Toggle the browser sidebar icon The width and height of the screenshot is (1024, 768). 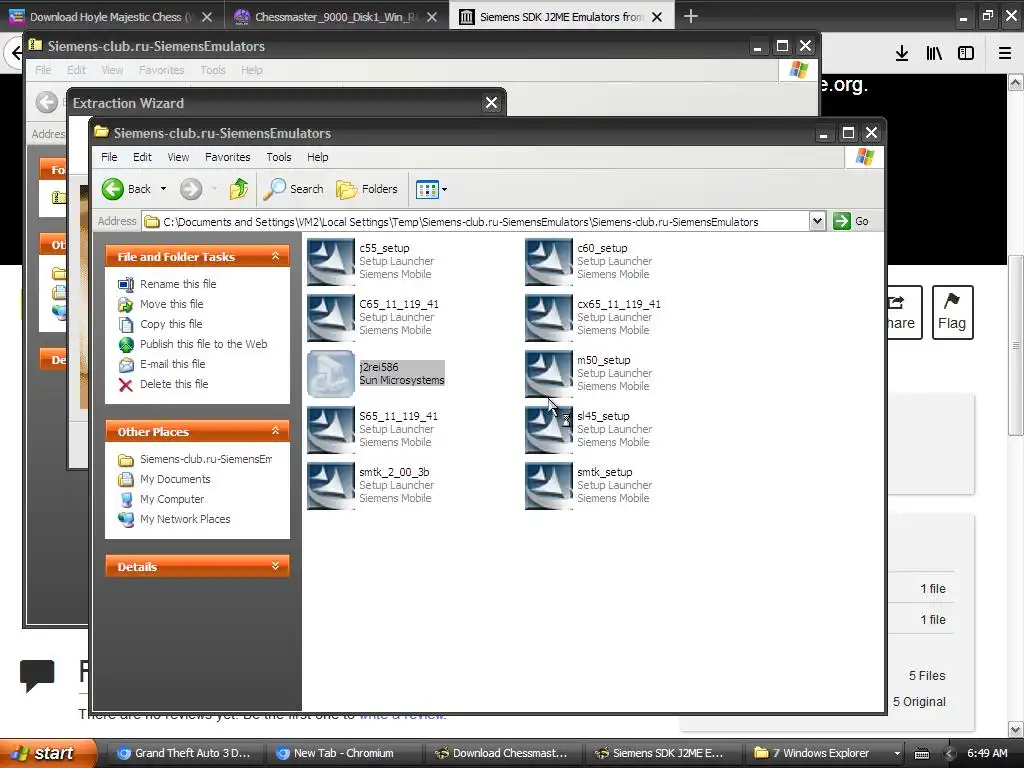pyautogui.click(x=966, y=54)
